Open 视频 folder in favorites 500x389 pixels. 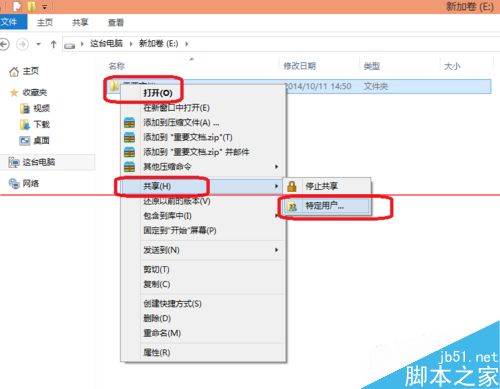coord(42,108)
